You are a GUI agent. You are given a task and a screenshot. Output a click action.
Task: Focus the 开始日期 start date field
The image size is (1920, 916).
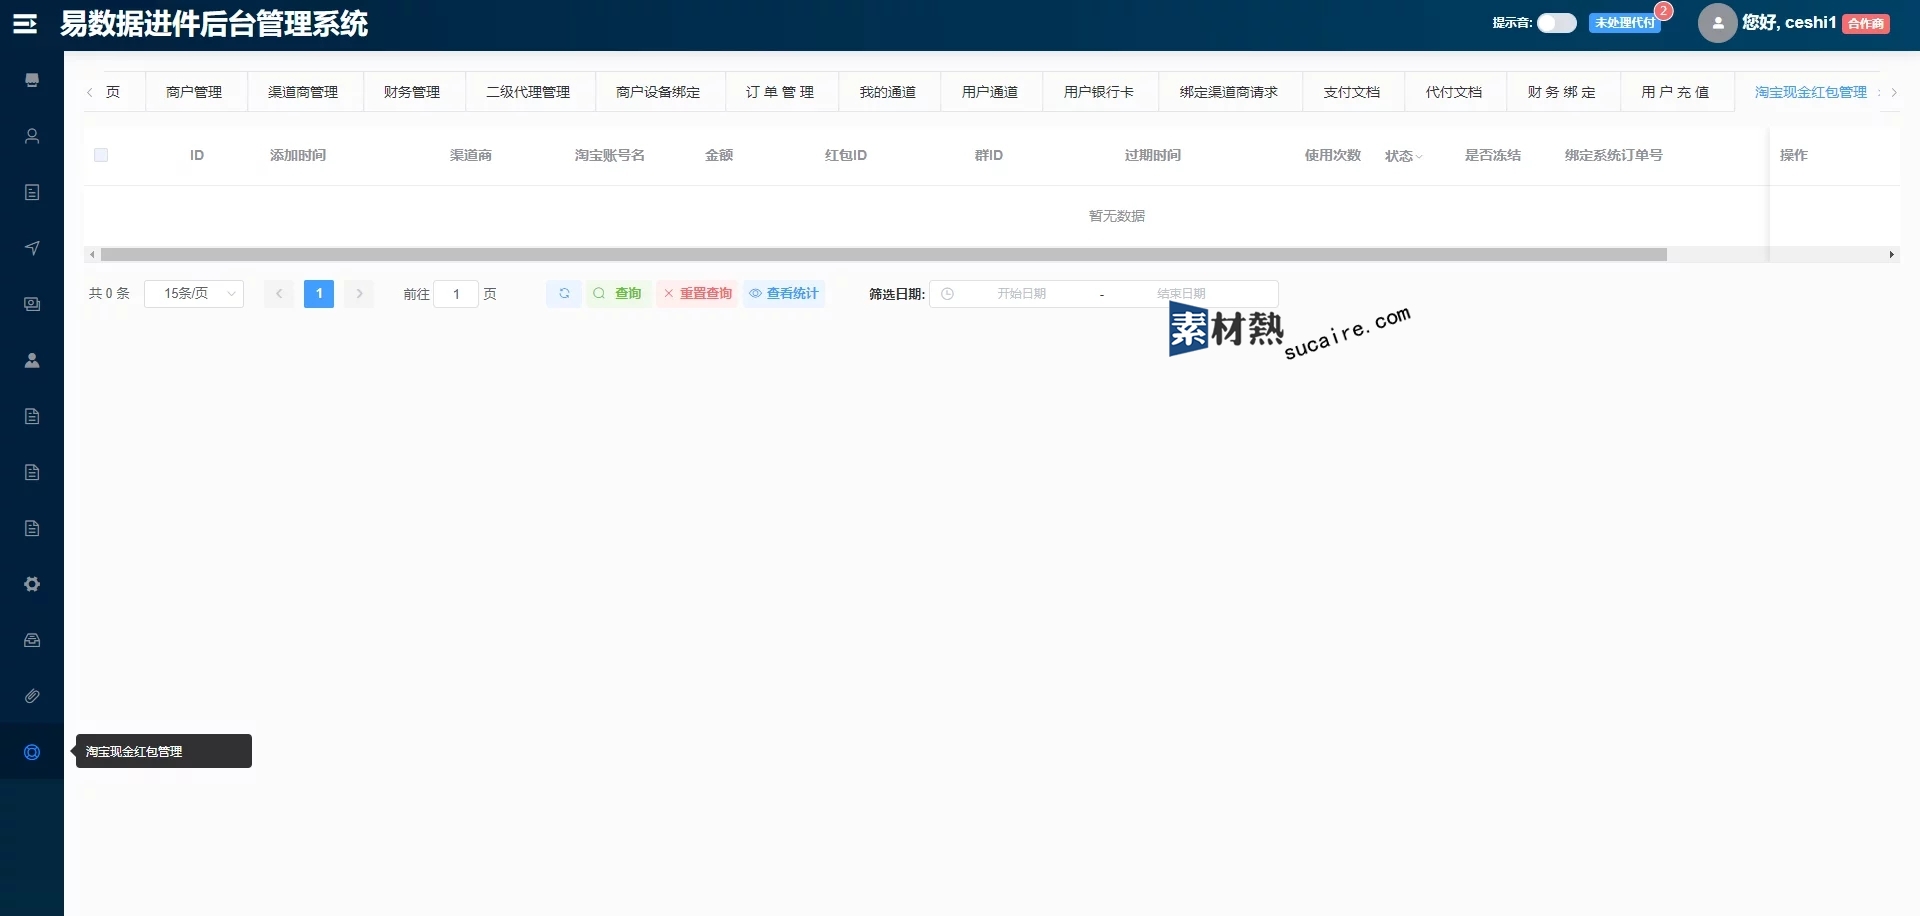1021,294
